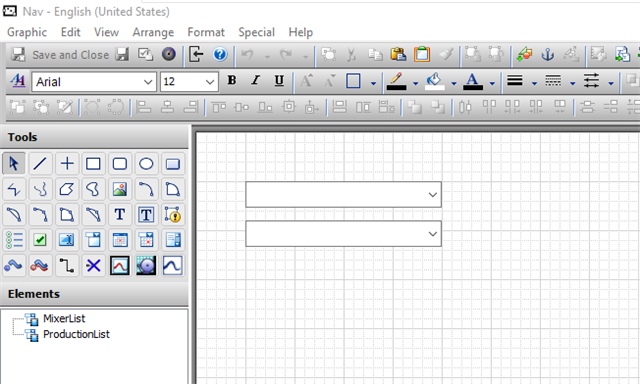Choose the Edit Box control tool
This screenshot has height=384, width=640.
click(67, 240)
